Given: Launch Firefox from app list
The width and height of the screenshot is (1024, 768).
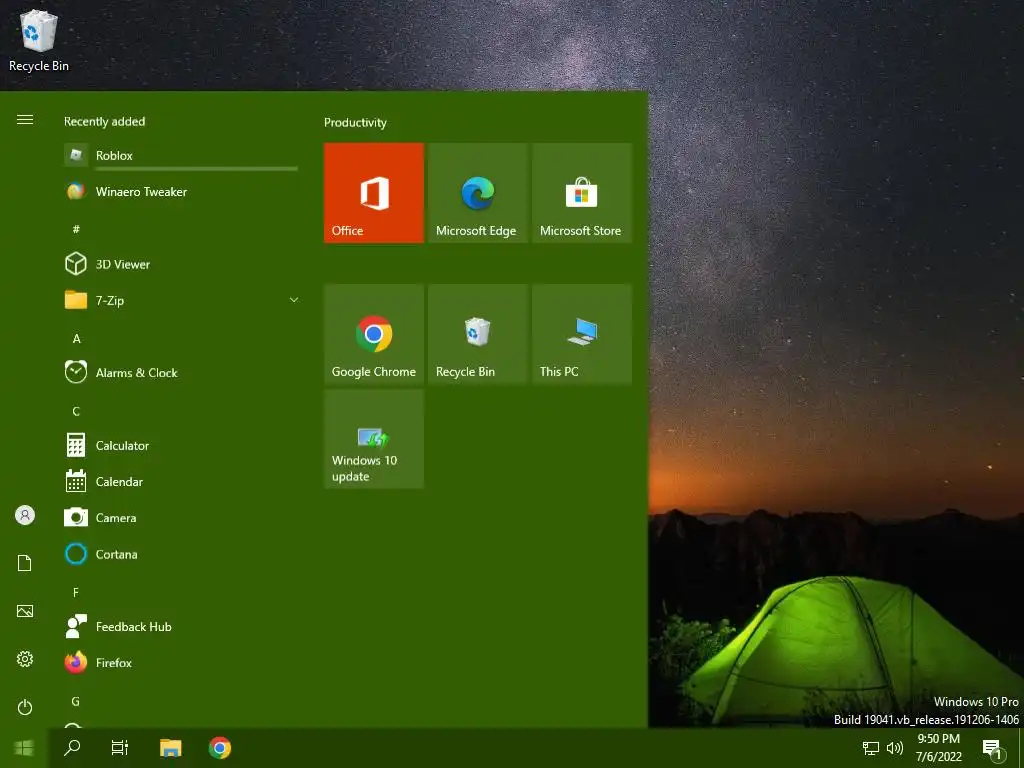Looking at the screenshot, I should point(181,662).
